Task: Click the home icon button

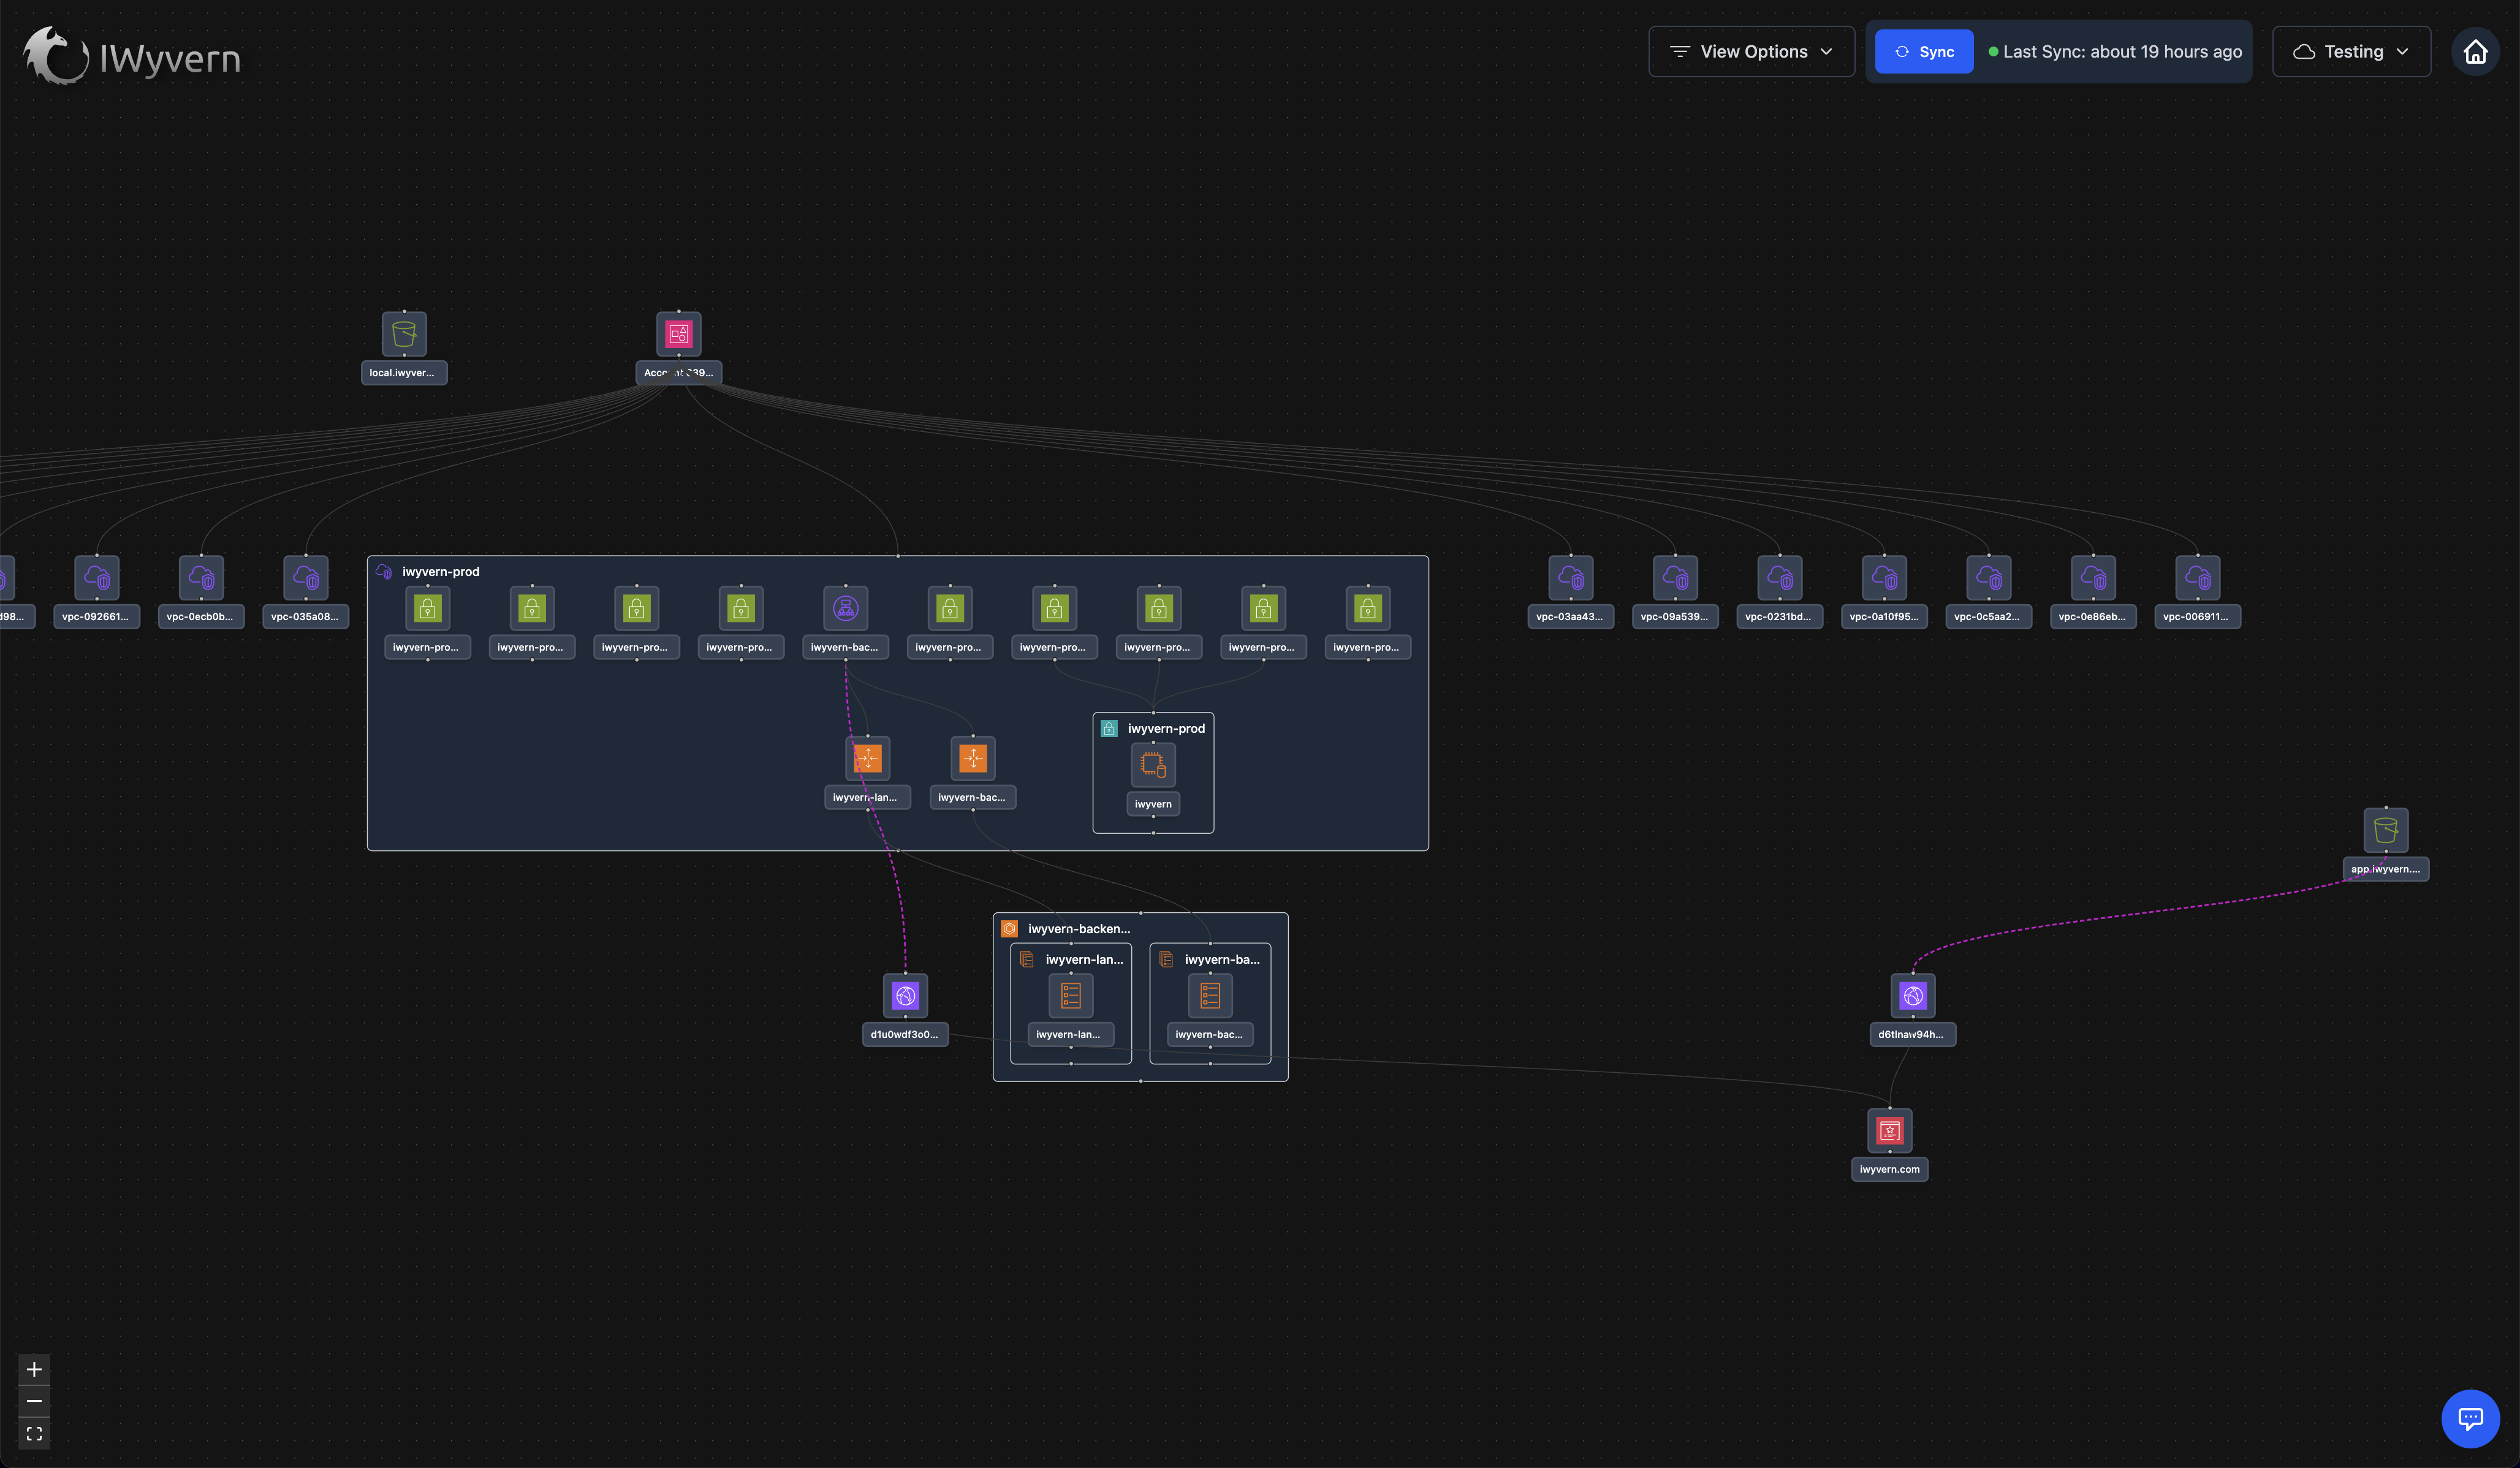Action: tap(2475, 52)
